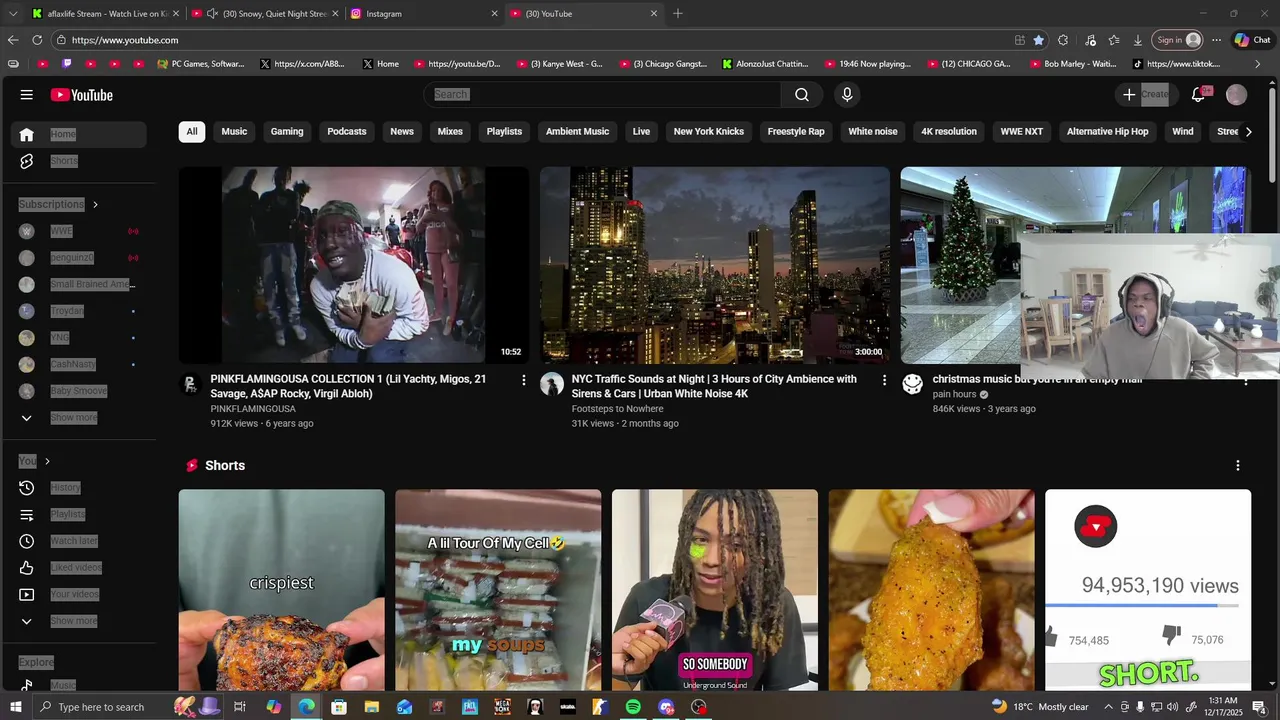Click pain hours channel avatar
This screenshot has width=1280, height=720.
point(912,385)
